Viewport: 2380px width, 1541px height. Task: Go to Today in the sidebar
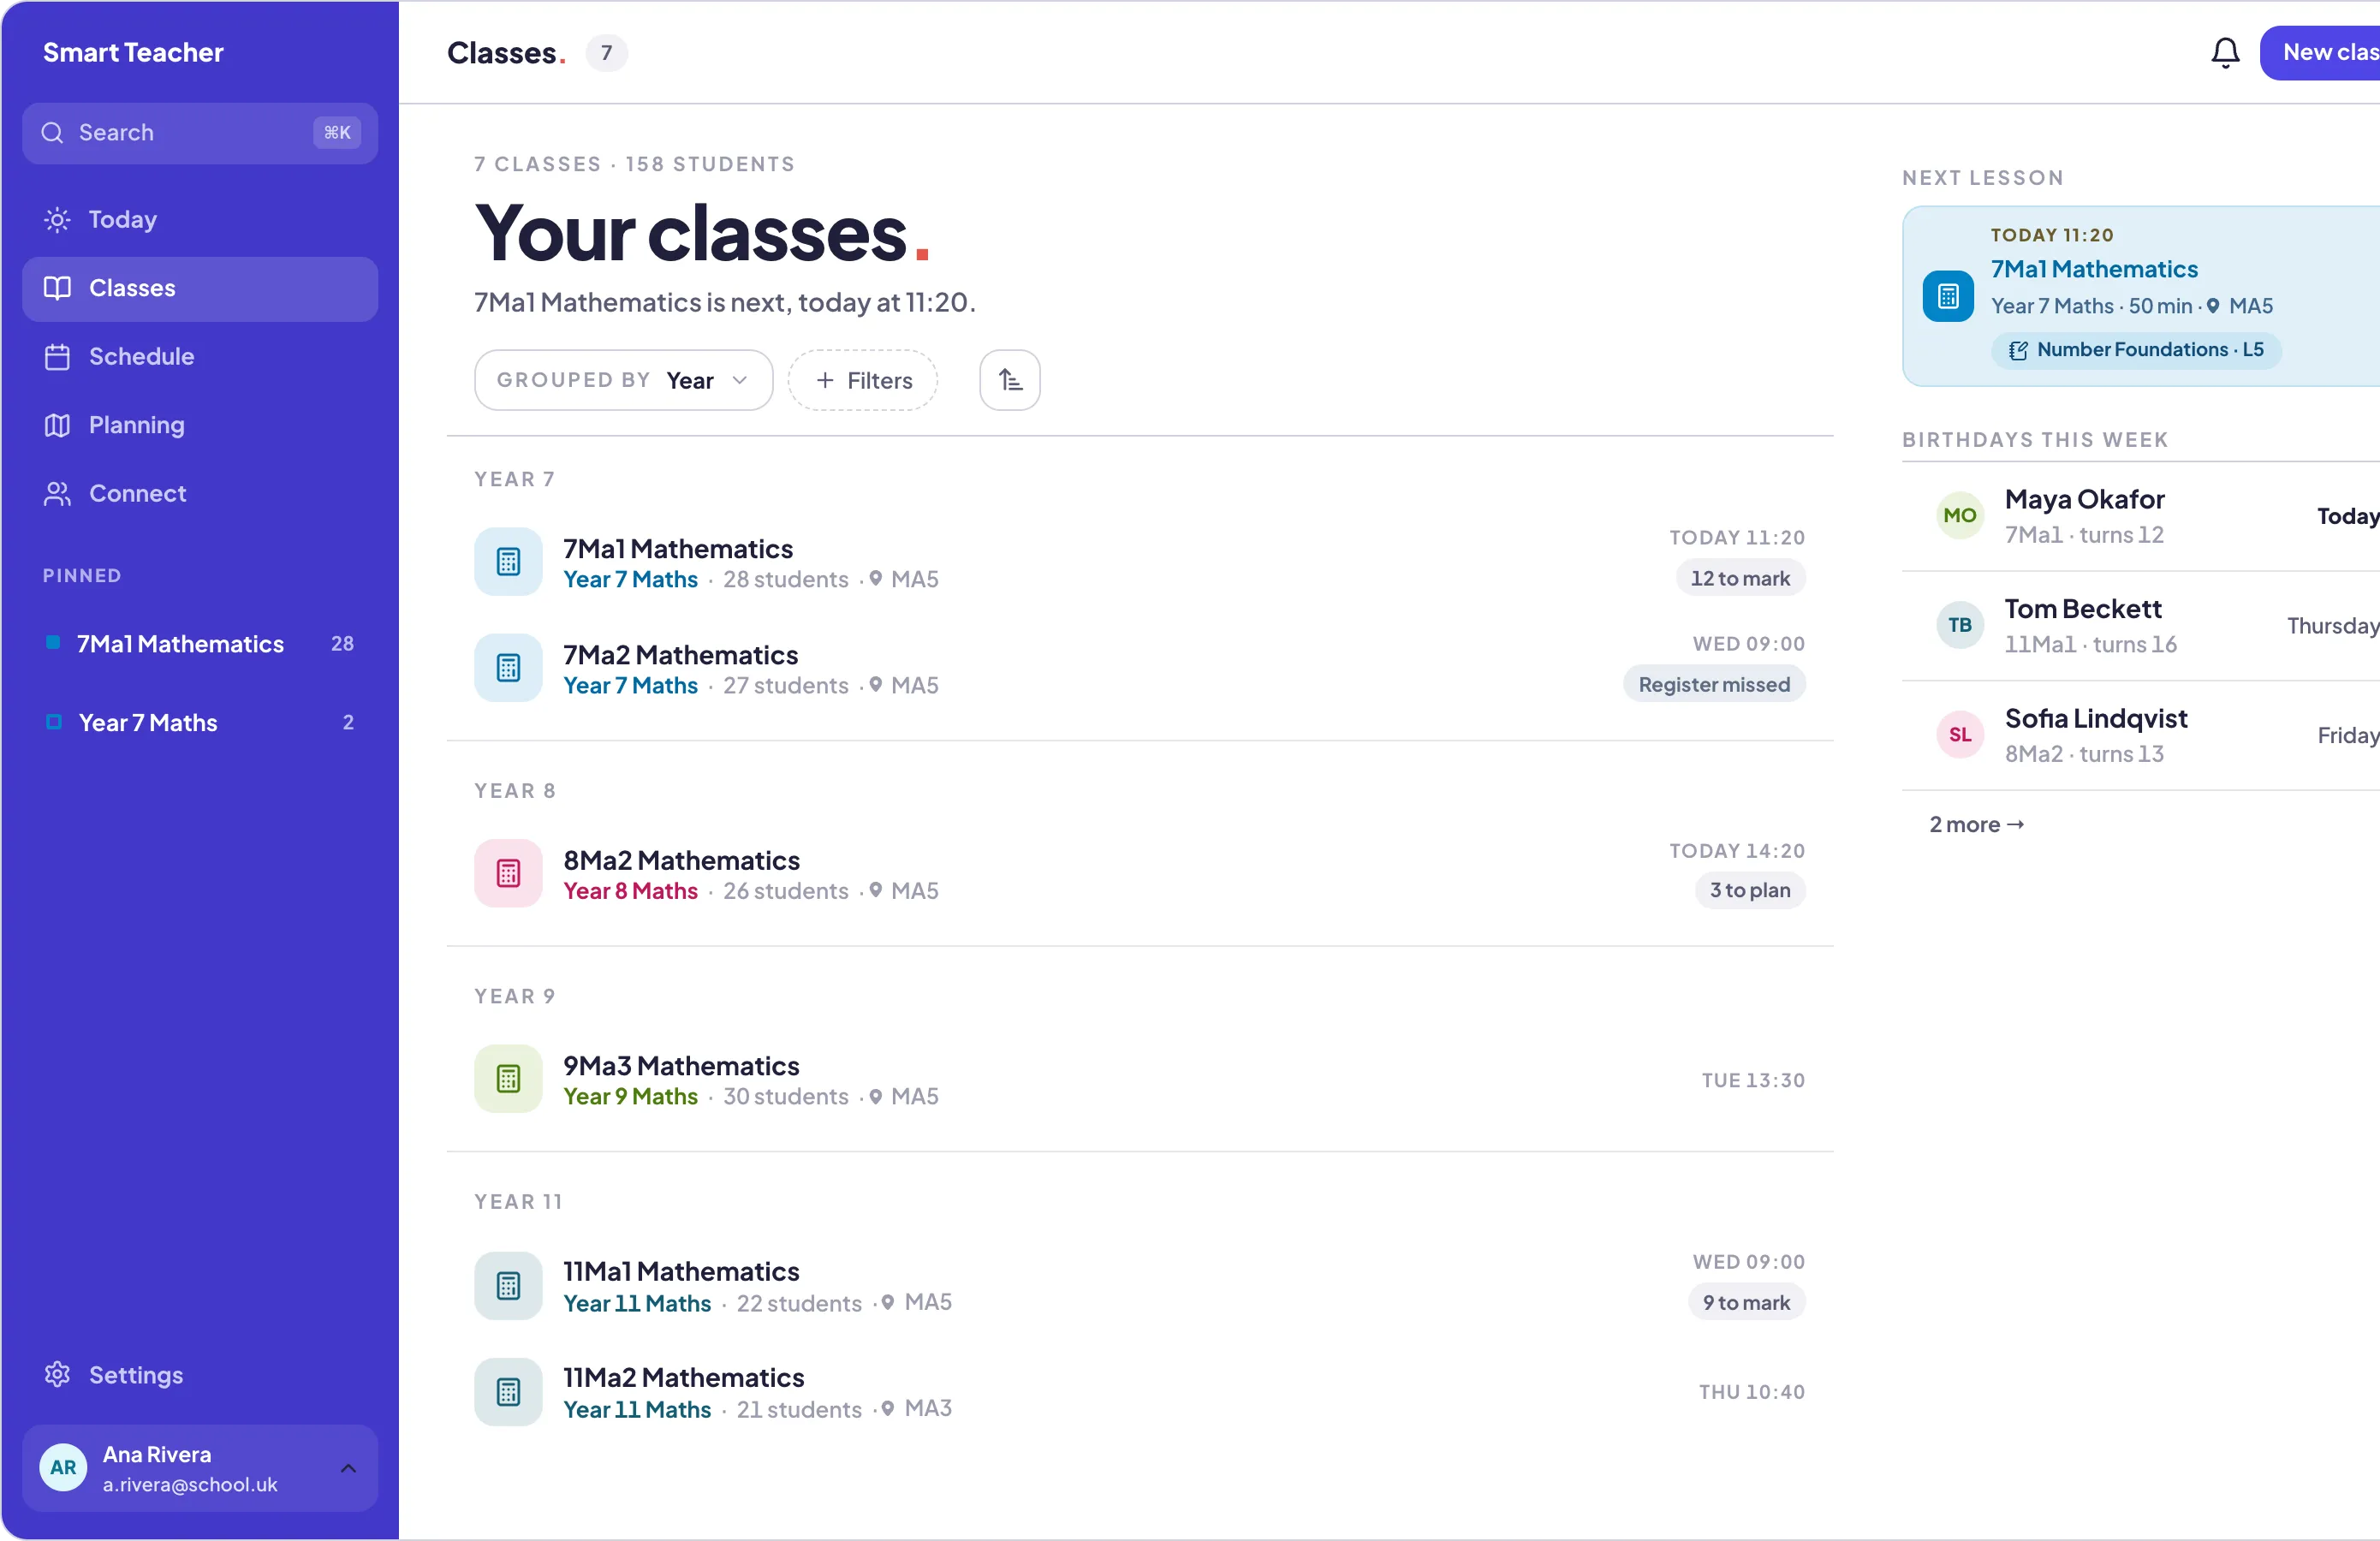click(200, 219)
